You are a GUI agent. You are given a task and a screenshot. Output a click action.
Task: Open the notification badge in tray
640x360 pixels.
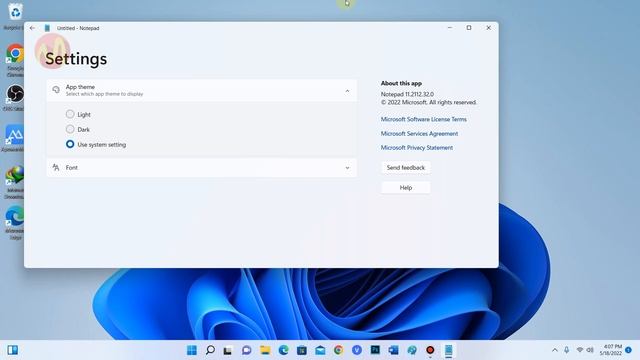[x=629, y=350]
